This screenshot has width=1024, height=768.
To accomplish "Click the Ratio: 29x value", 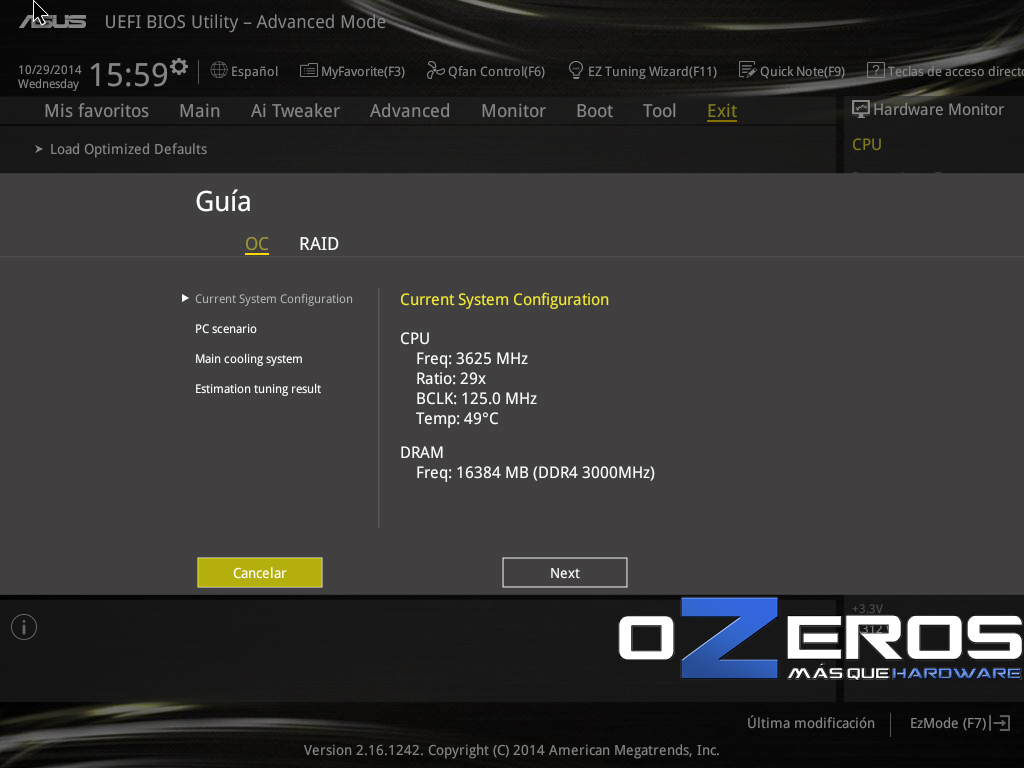I will point(451,378).
